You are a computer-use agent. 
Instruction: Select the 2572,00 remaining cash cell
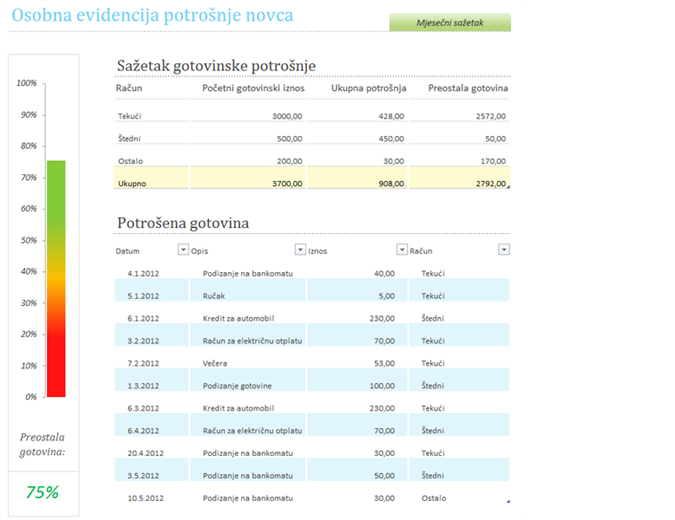[x=491, y=116]
